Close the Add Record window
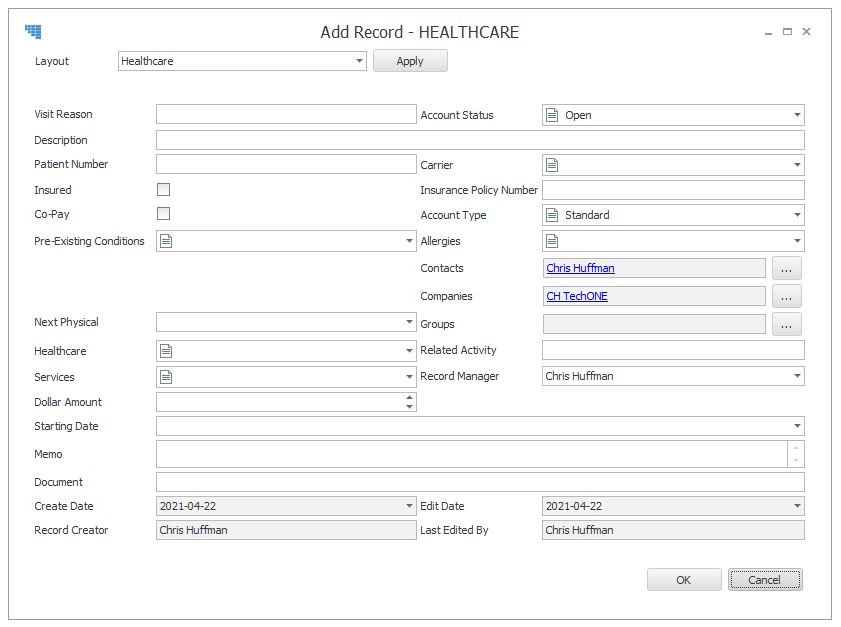Viewport: 841px width, 627px height. coord(806,32)
